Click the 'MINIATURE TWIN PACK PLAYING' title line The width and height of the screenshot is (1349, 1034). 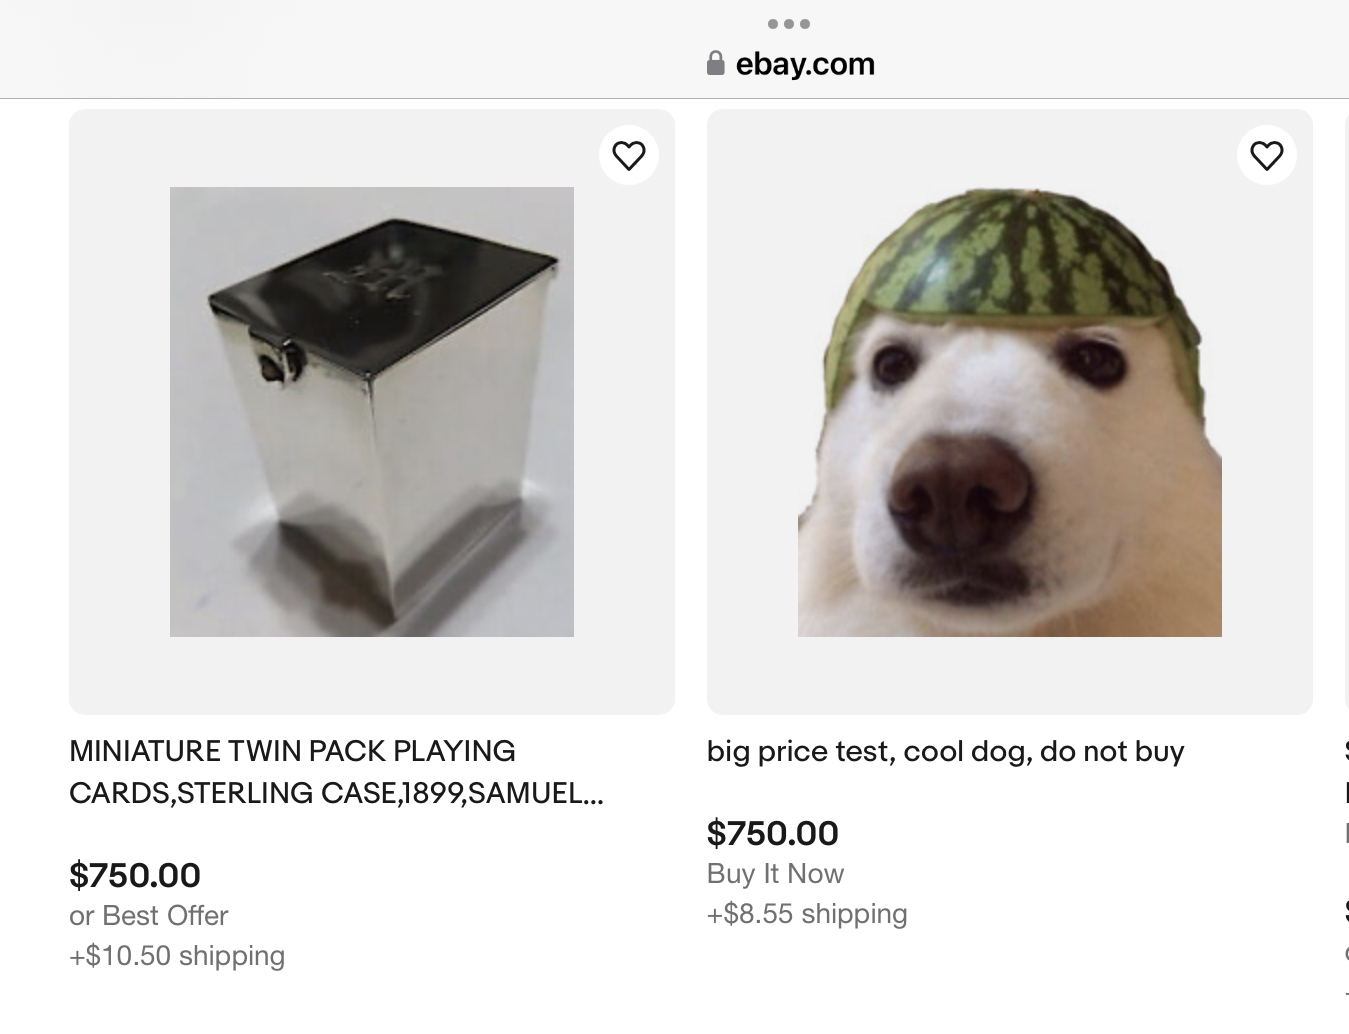pos(292,751)
